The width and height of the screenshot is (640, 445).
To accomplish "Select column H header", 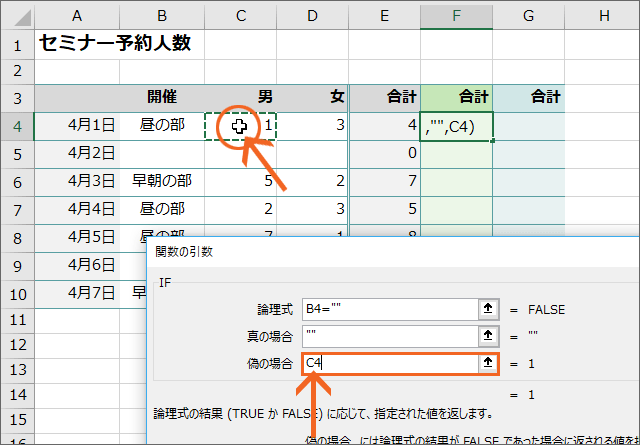I will 602,16.
